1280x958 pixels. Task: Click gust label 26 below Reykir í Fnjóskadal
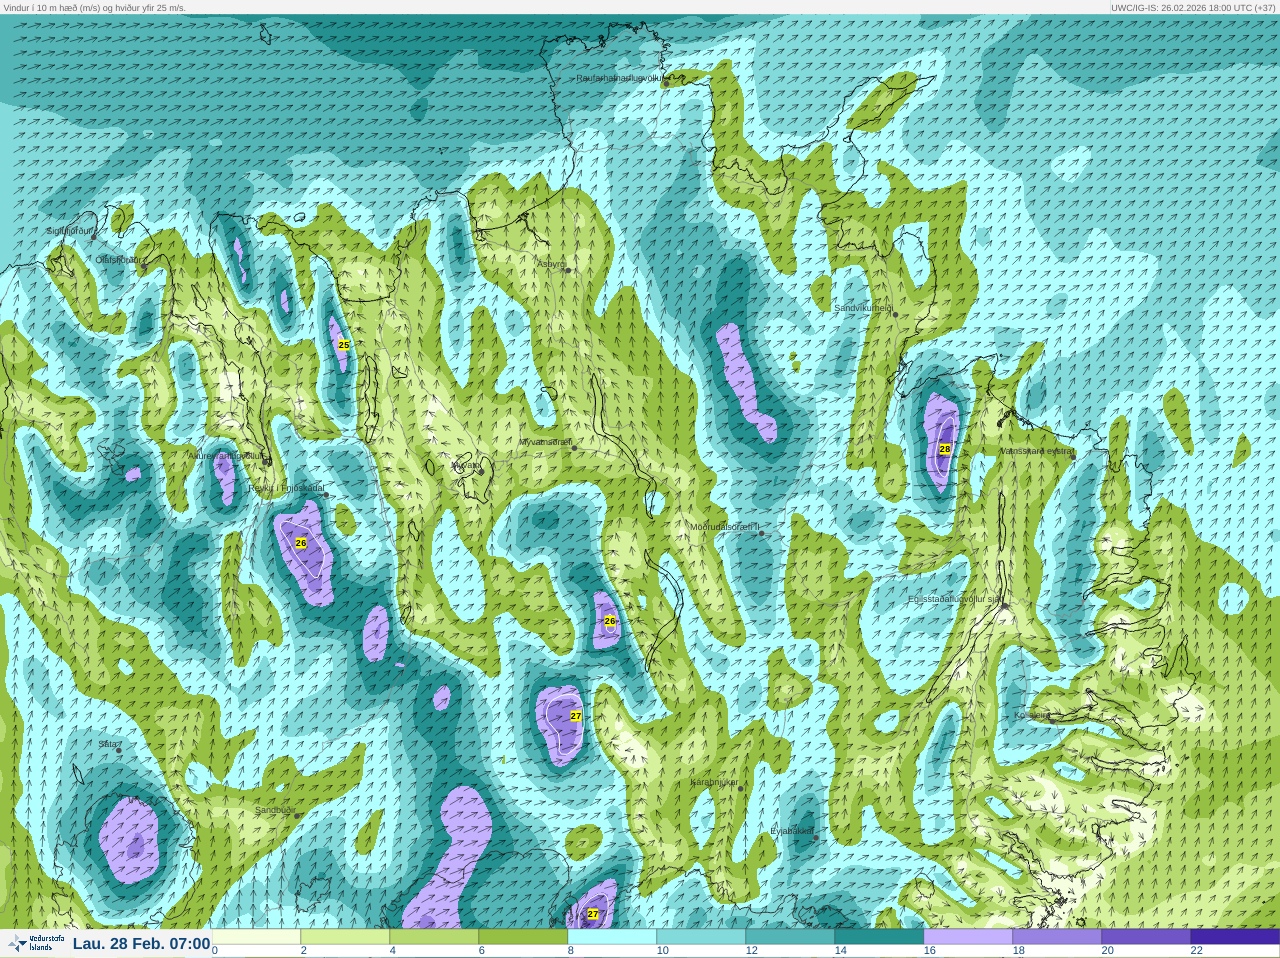click(301, 543)
